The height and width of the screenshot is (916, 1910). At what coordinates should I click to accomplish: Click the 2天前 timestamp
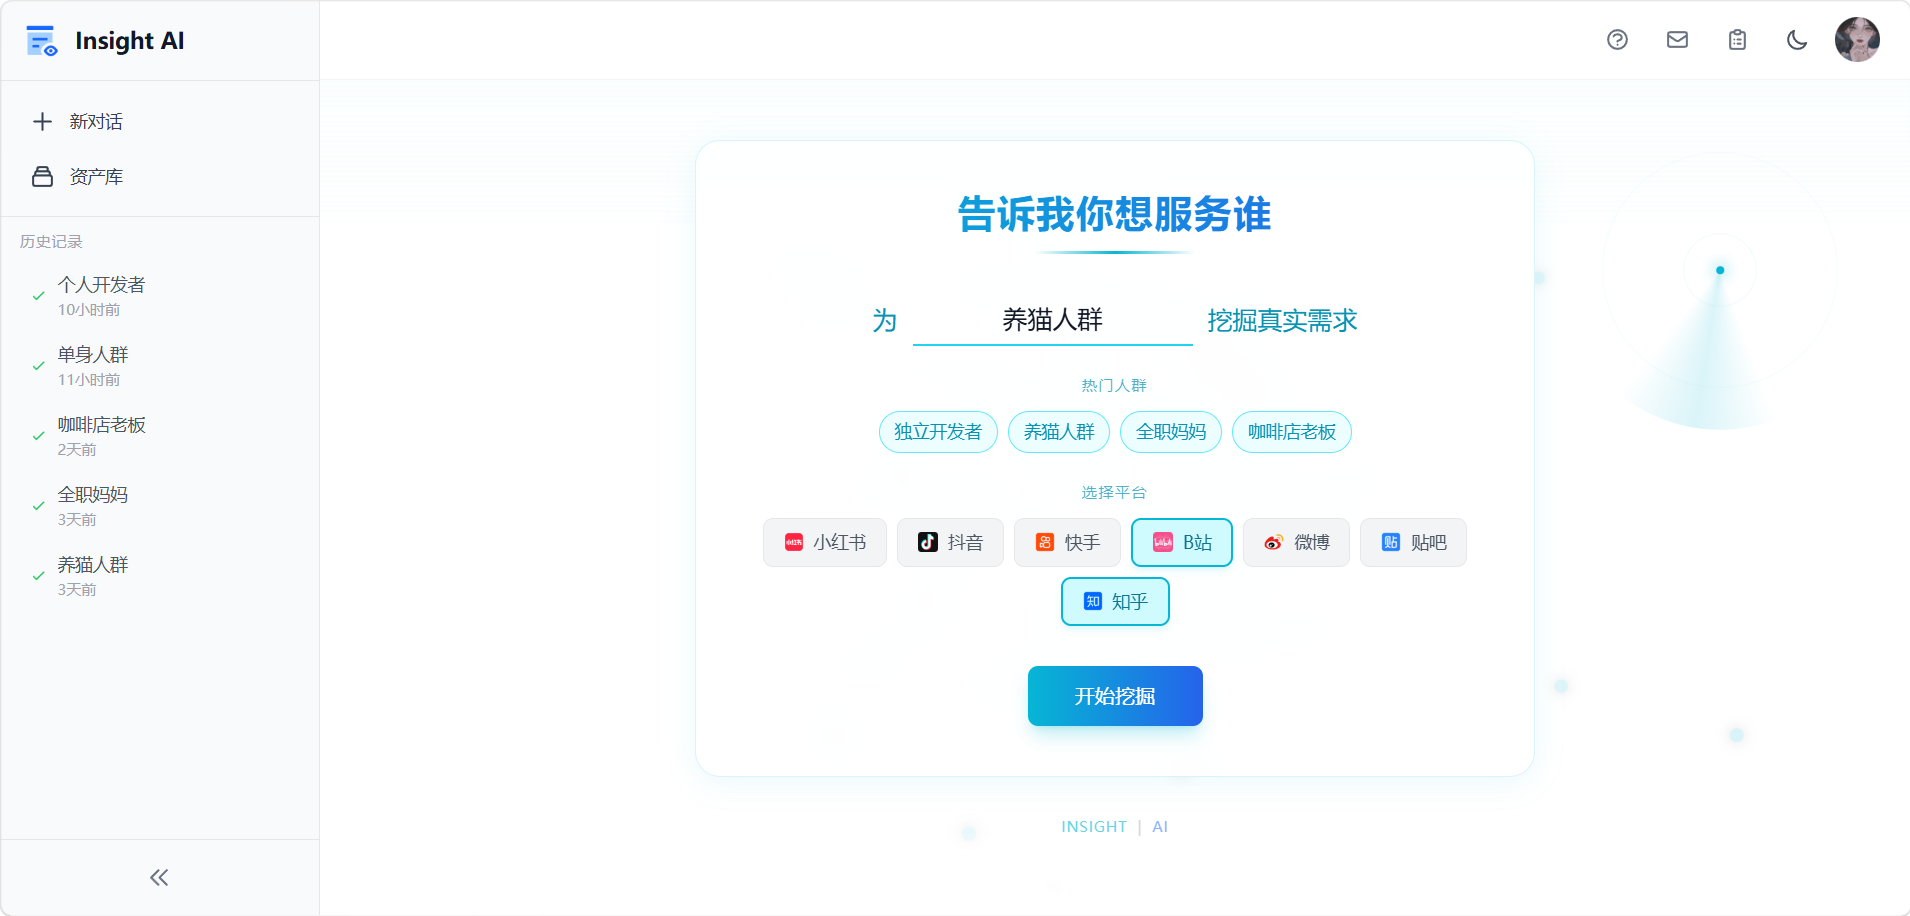pyautogui.click(x=77, y=450)
